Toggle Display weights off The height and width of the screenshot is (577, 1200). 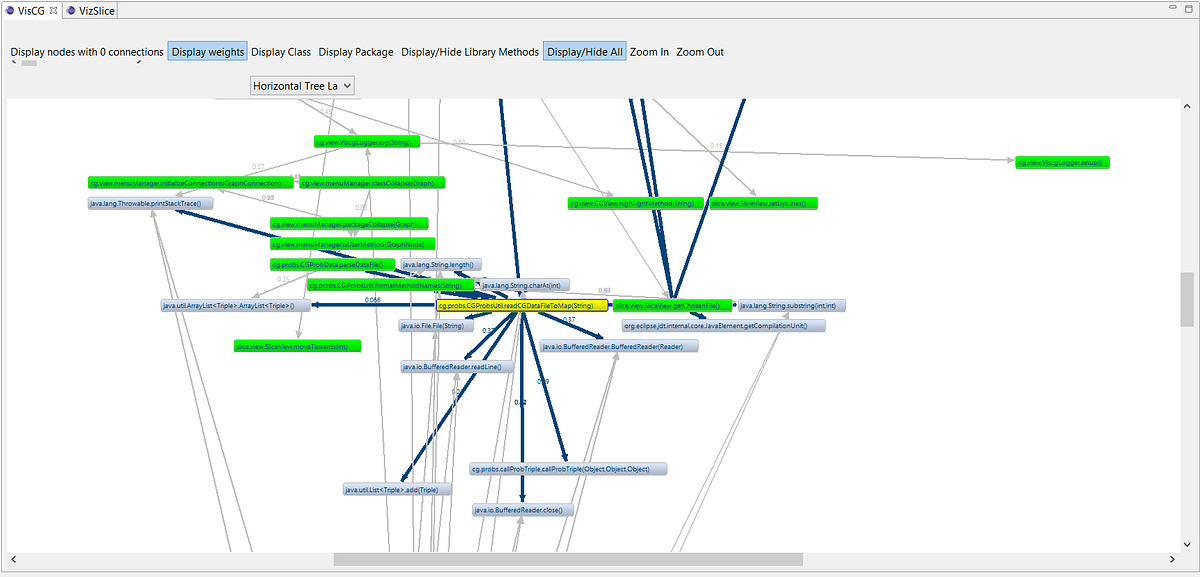tap(206, 51)
